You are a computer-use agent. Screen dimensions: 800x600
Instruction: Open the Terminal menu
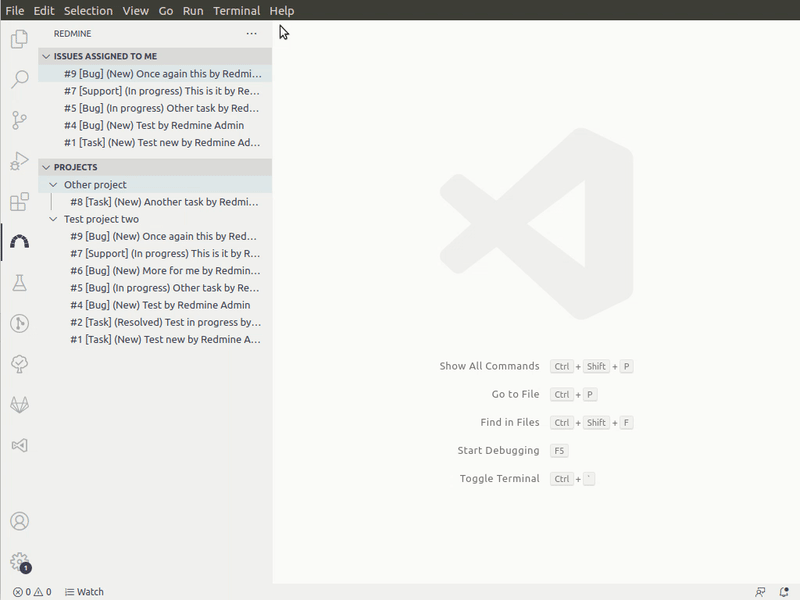click(x=237, y=11)
